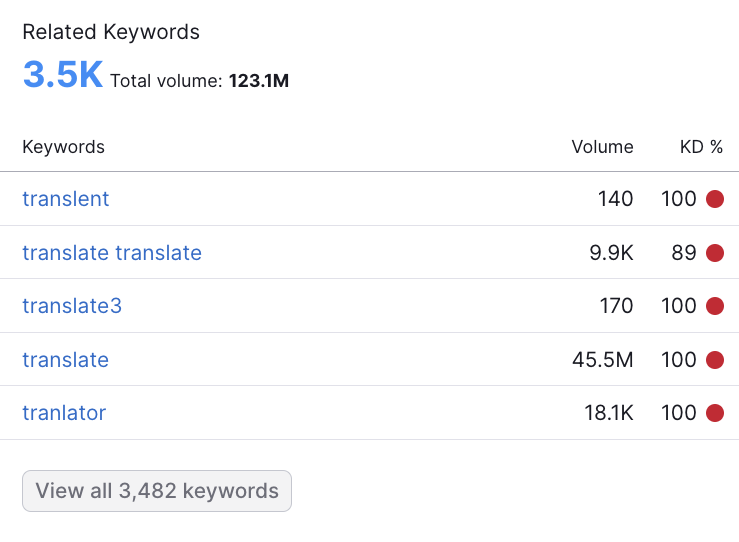Open the 'translate3' keyword link
Viewport: 739px width, 542px height.
(72, 306)
